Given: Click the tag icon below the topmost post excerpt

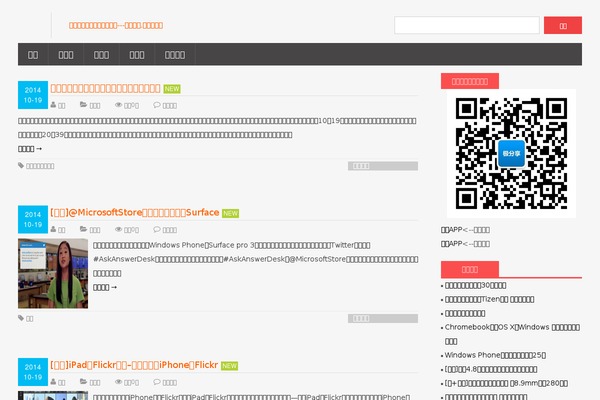Looking at the screenshot, I should pyautogui.click(x=21, y=165).
